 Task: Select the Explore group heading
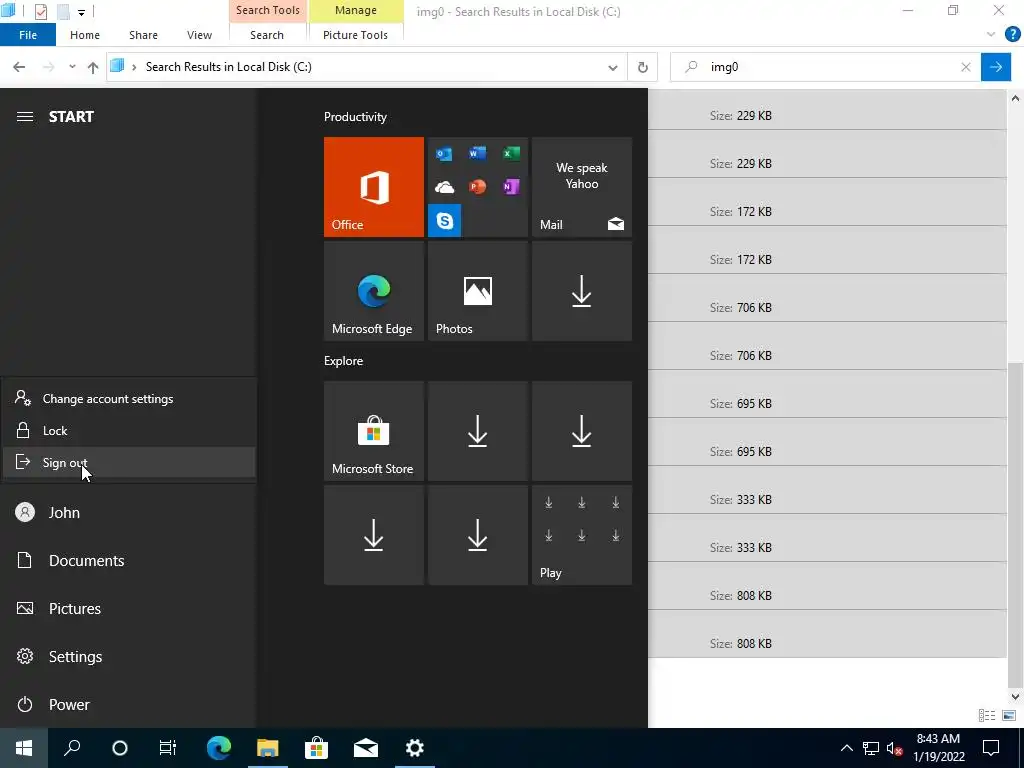[x=344, y=360]
